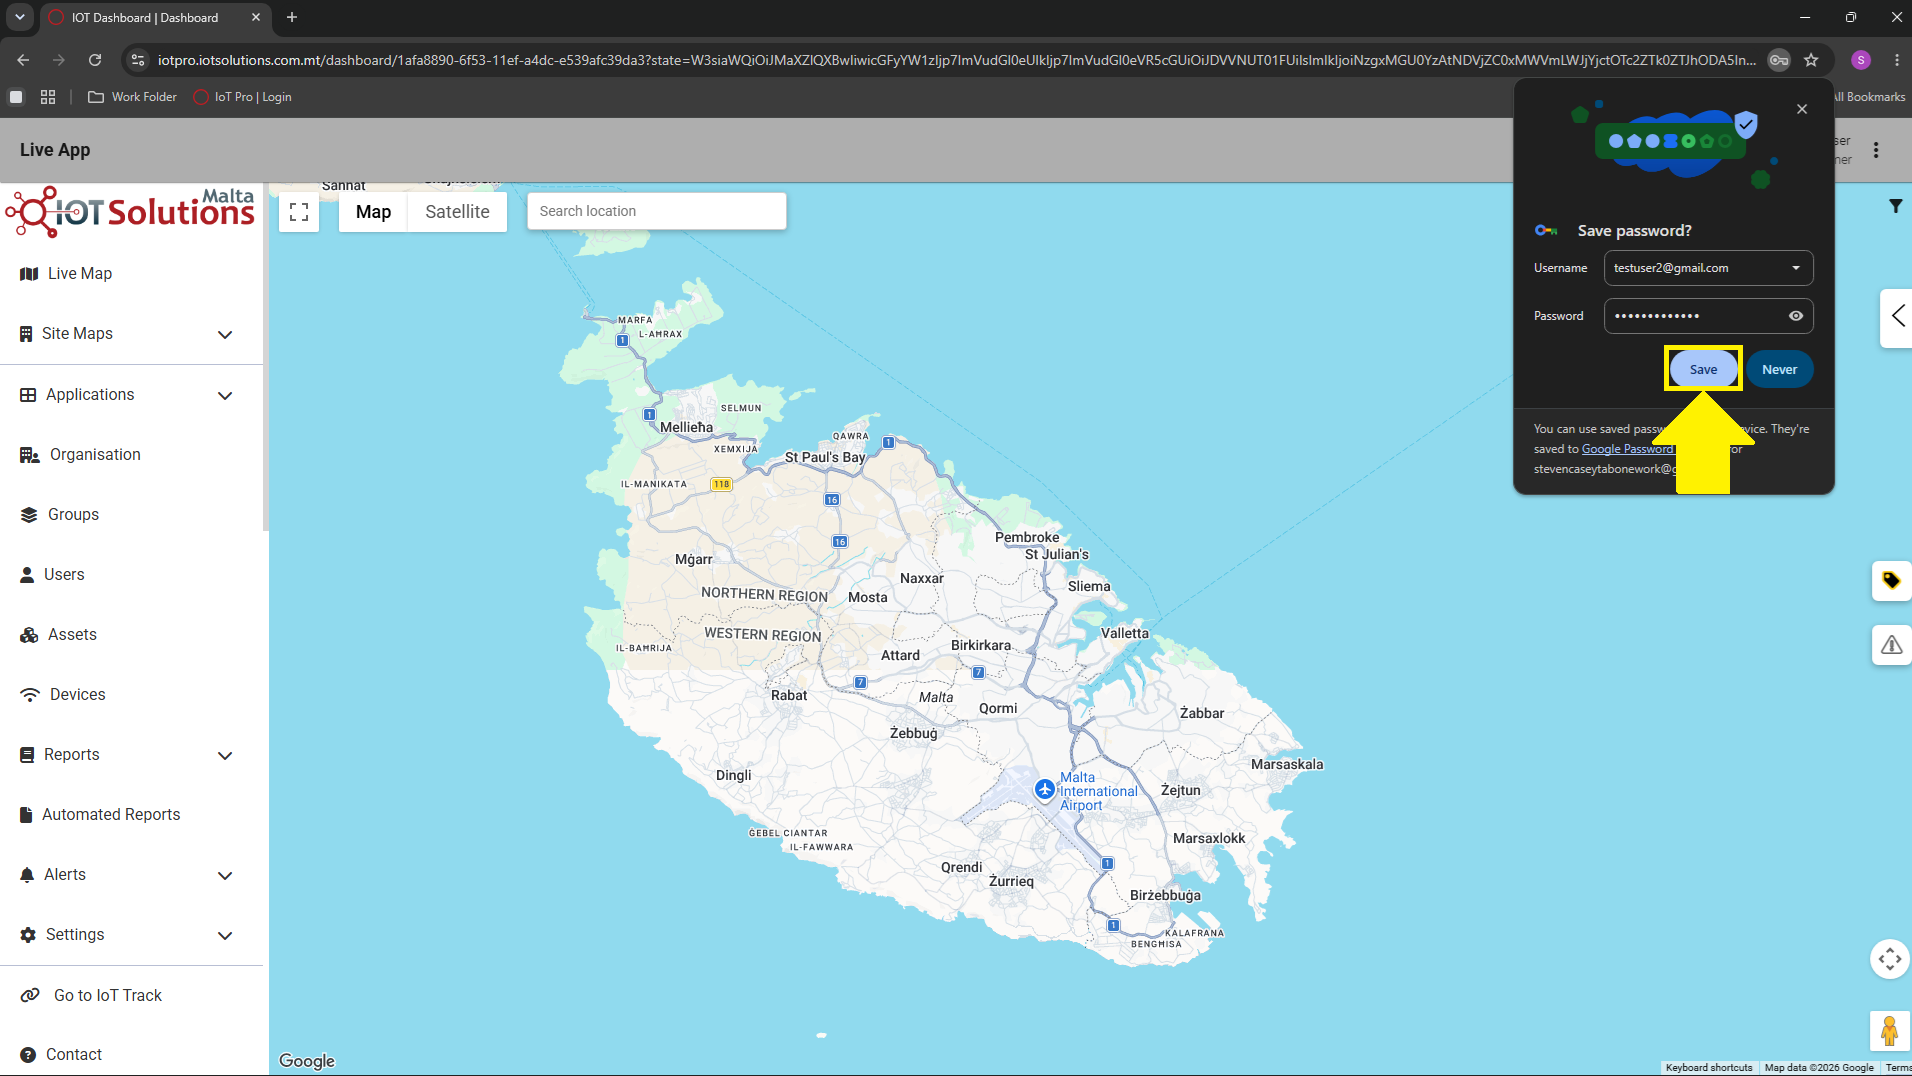Screen dimensions: 1912x1076
Task: Expand the Alerts submenu chevron
Action: pos(225,876)
